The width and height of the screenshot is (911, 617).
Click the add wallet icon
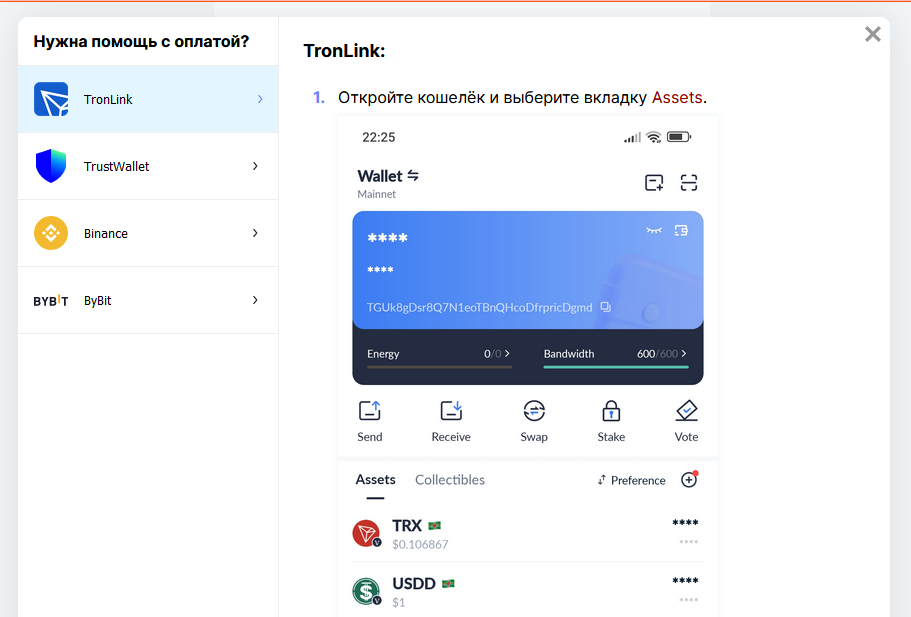point(654,183)
